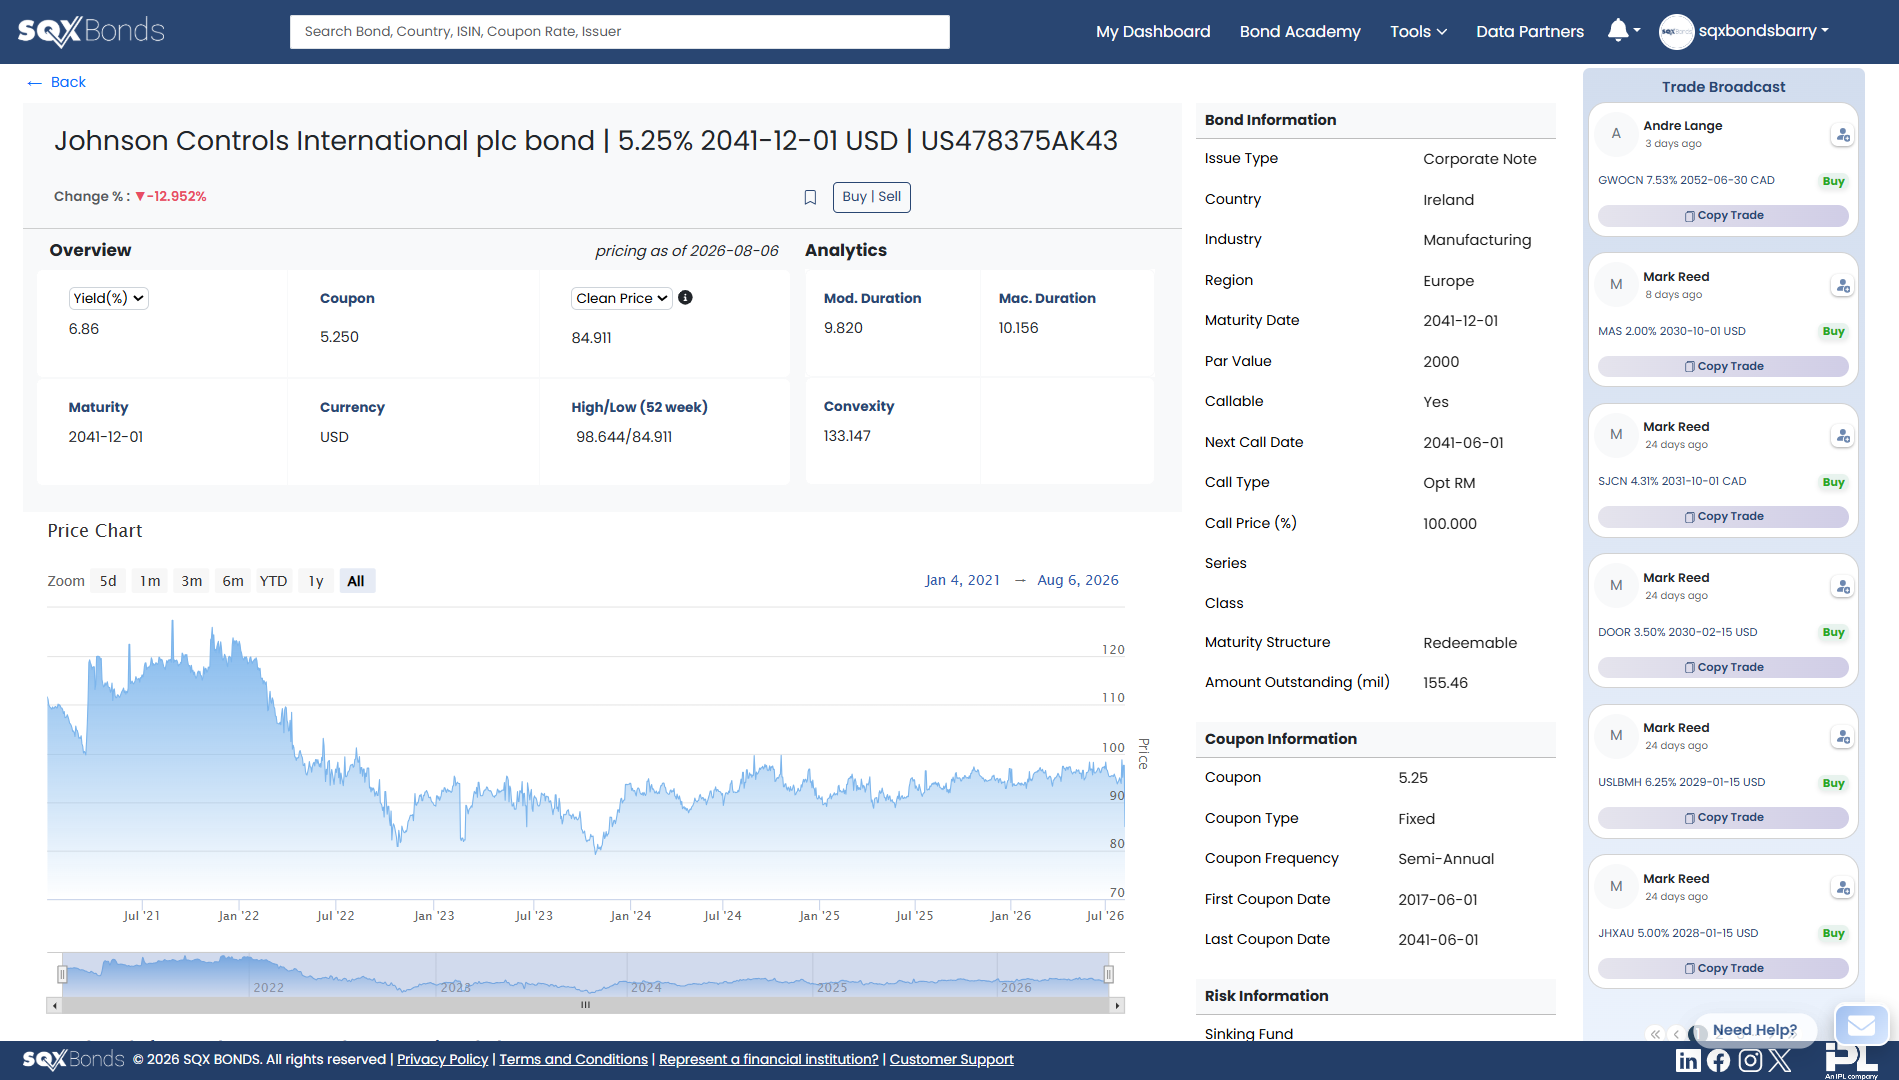Screen dimensions: 1899x1080
Task: Click the MAS 2.00% 2030-10-01 USD bond
Action: [1672, 331]
